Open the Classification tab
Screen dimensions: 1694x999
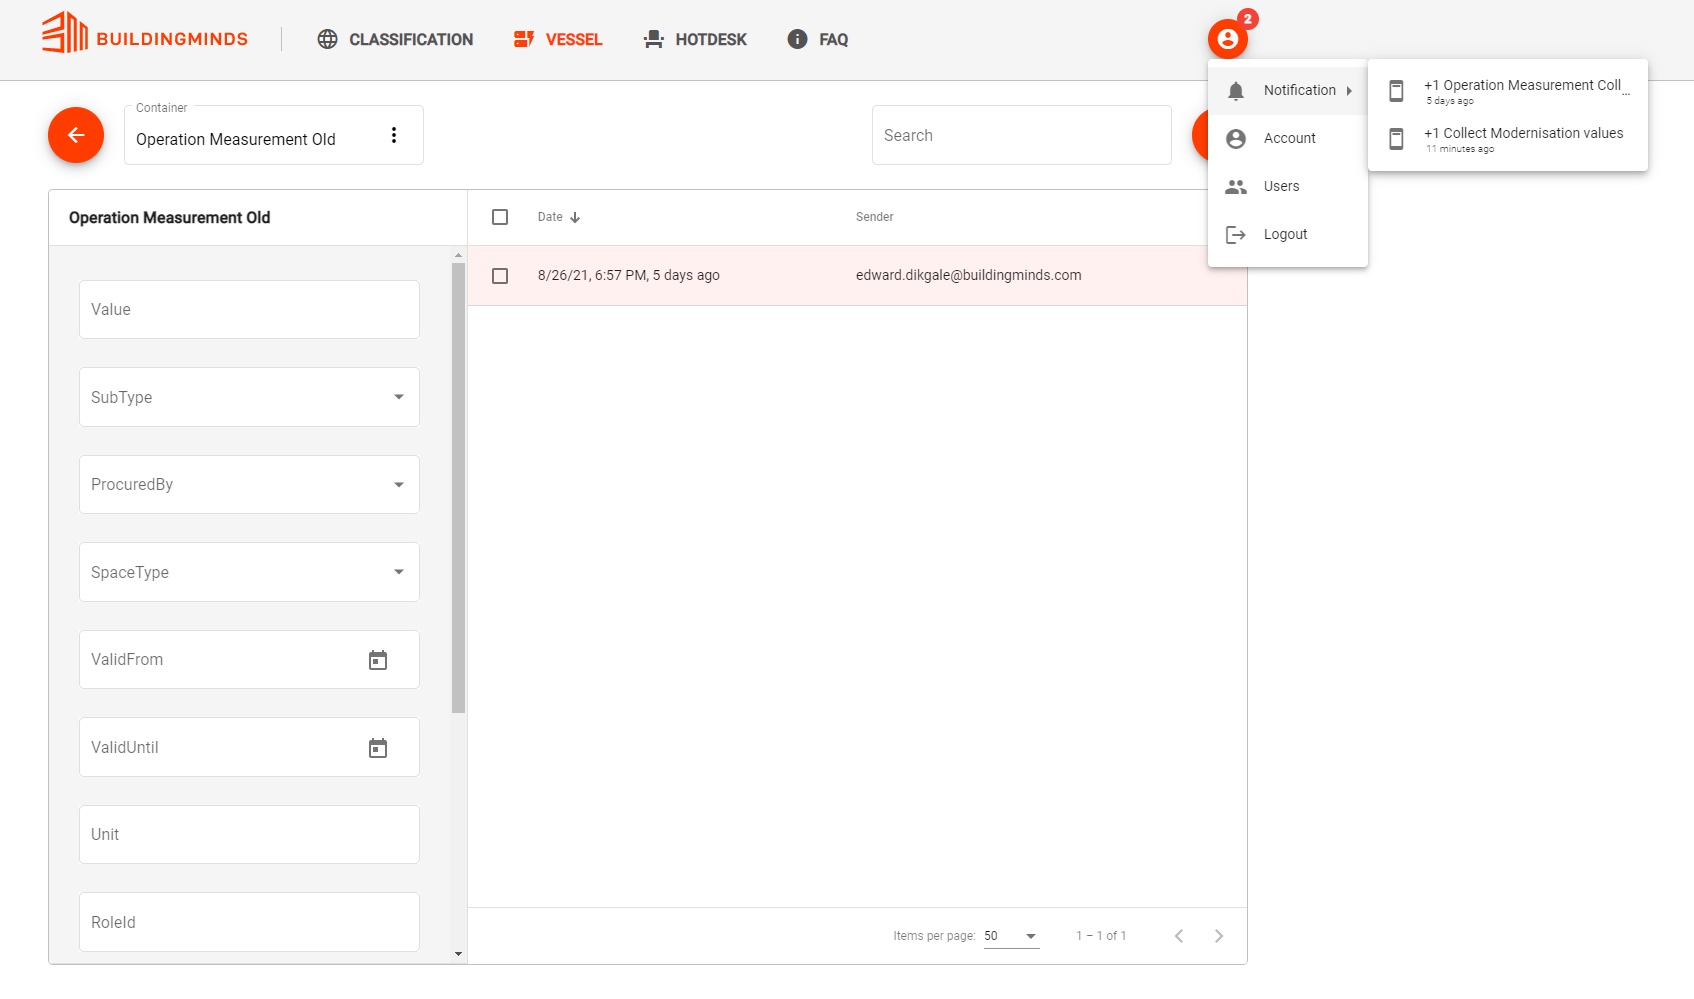(395, 39)
